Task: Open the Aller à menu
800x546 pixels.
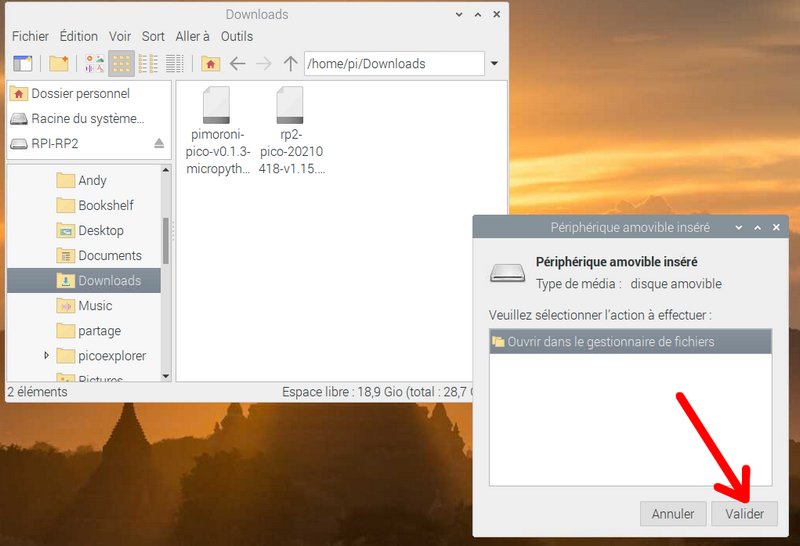Action: (x=192, y=36)
